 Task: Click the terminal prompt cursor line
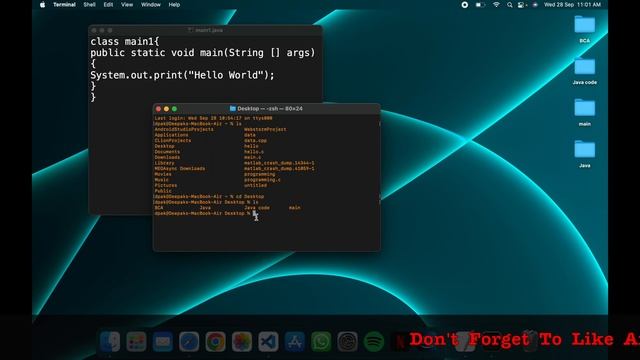point(206,213)
